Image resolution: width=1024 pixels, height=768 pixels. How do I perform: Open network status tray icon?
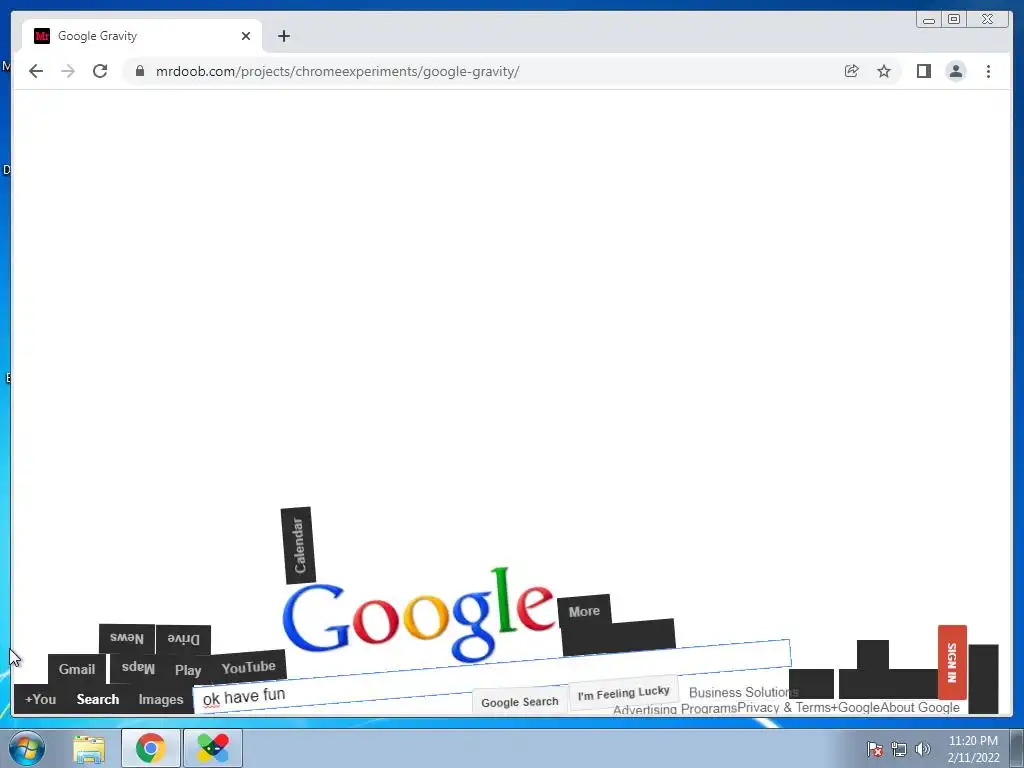coord(899,749)
